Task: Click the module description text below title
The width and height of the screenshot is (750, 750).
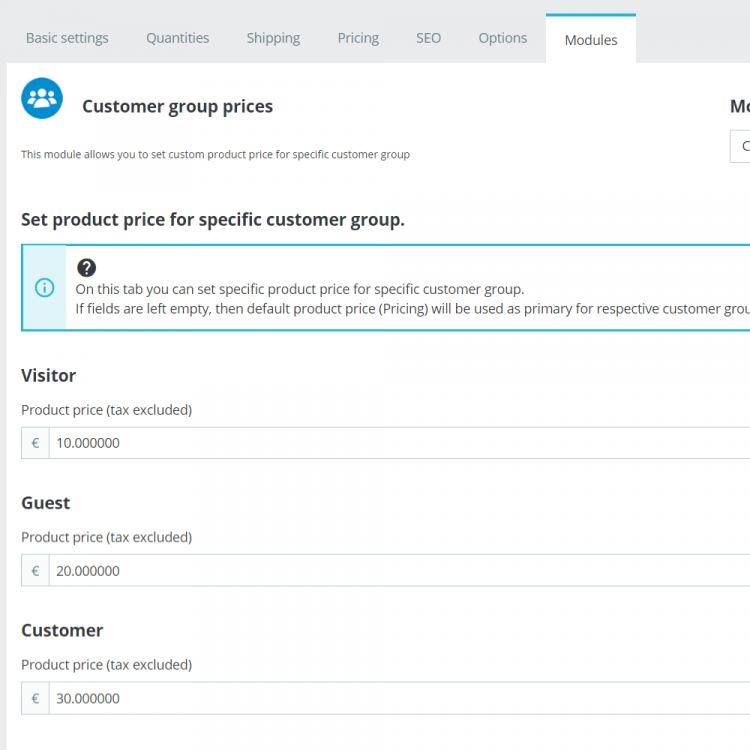Action: pyautogui.click(x=215, y=155)
